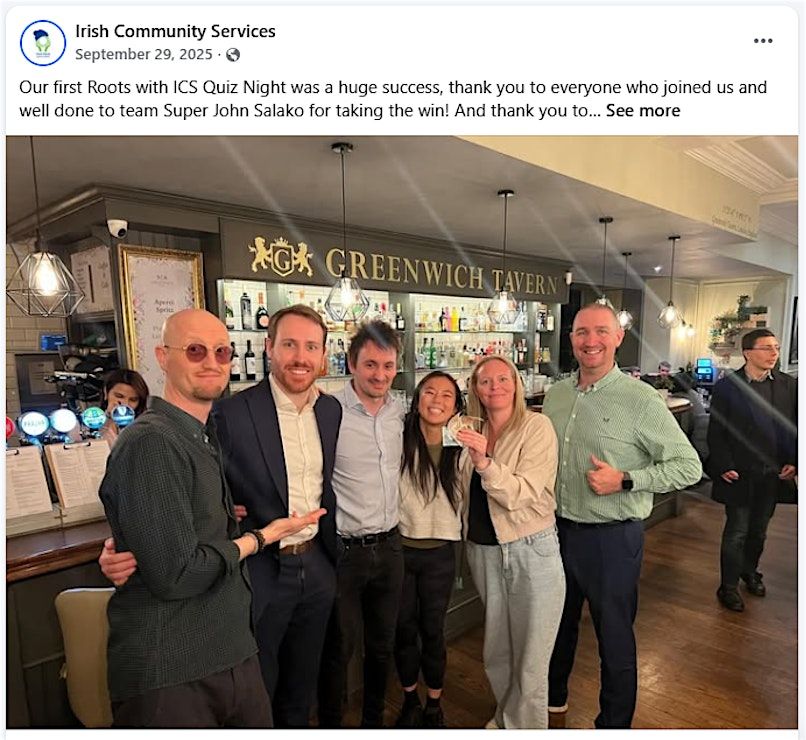Click the globe public audience icon
The height and width of the screenshot is (740, 806).
click(x=233, y=54)
